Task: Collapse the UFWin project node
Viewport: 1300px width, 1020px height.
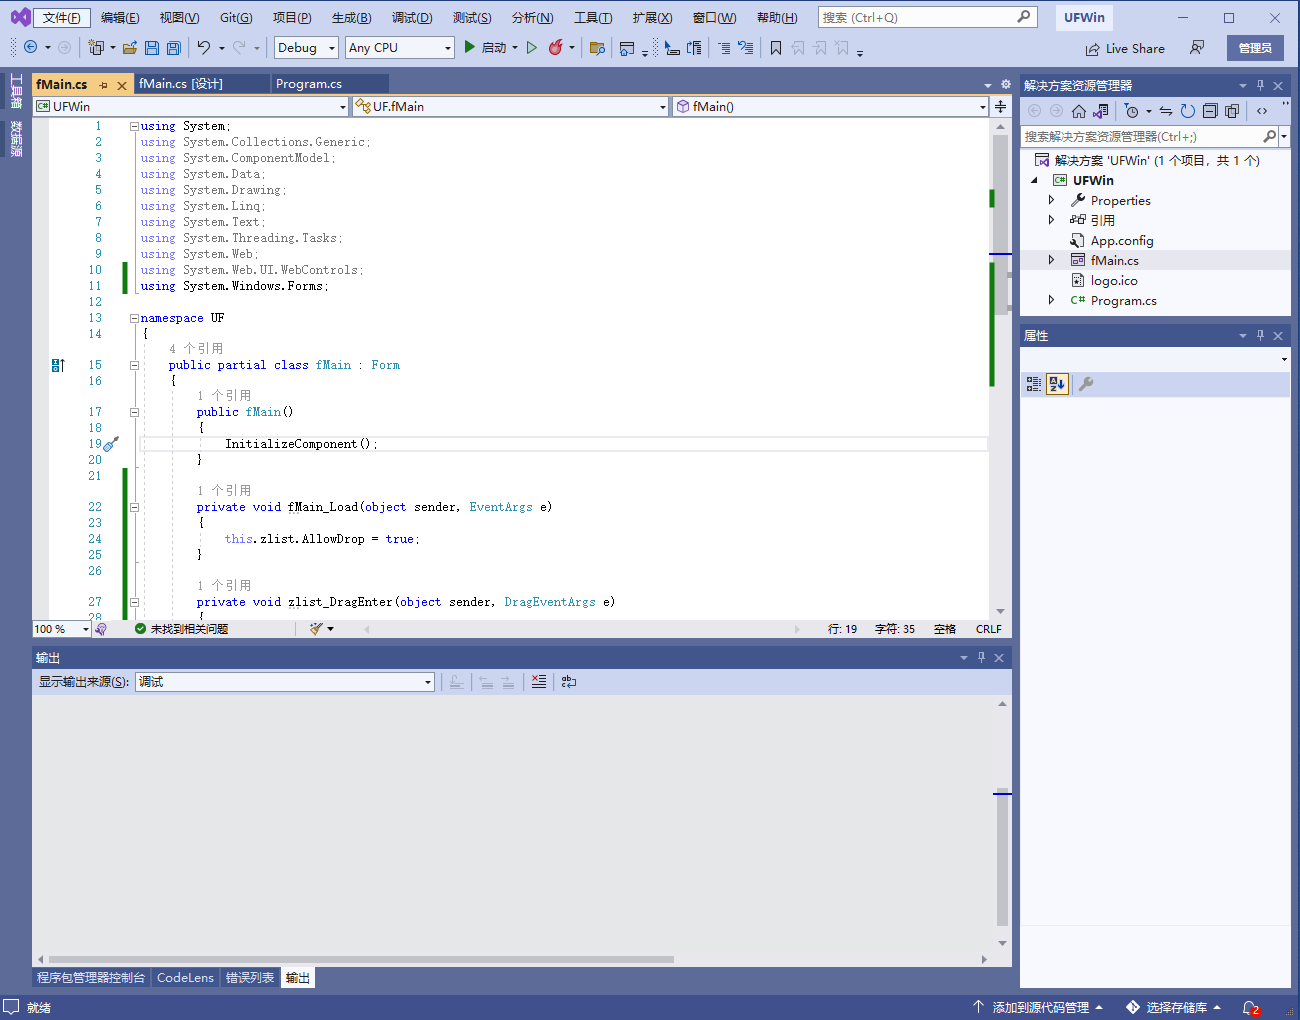Action: 1034,180
